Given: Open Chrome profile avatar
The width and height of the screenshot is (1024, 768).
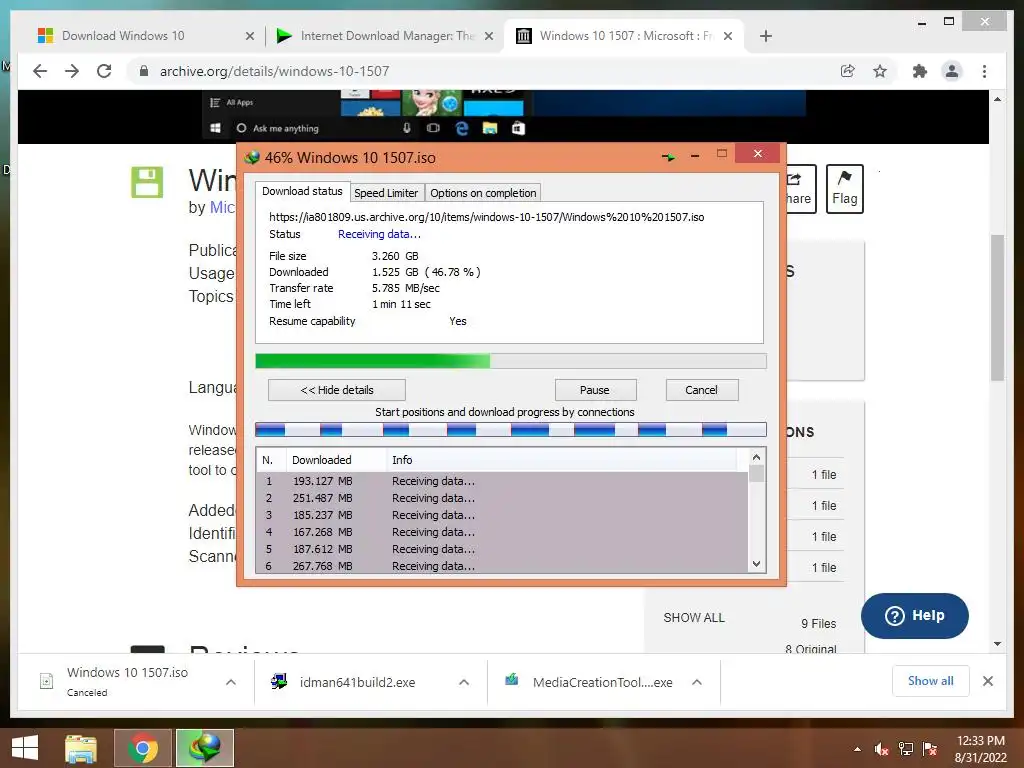Looking at the screenshot, I should [x=952, y=71].
